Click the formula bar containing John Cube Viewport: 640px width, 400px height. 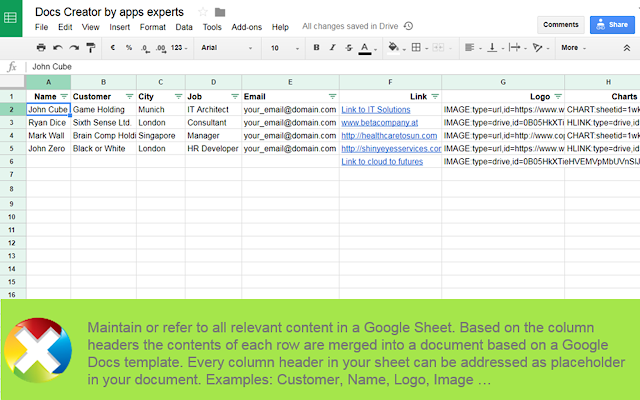click(333, 67)
